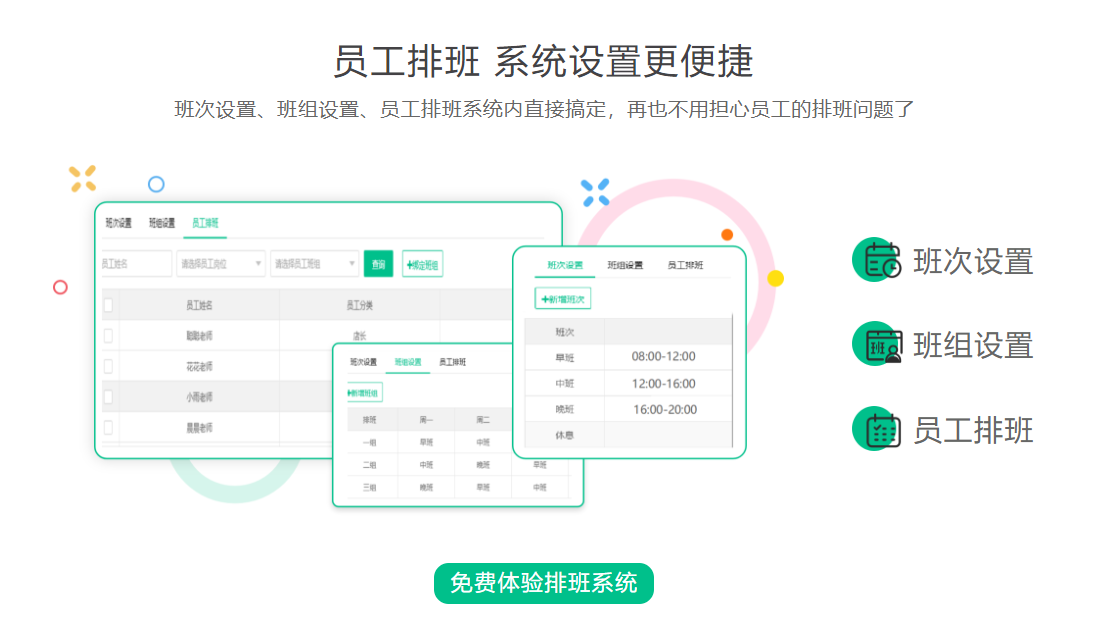Viewport: 1108px width, 622px height.
Task: Expand the 请选择员工班组 dropdown
Action: (x=314, y=264)
